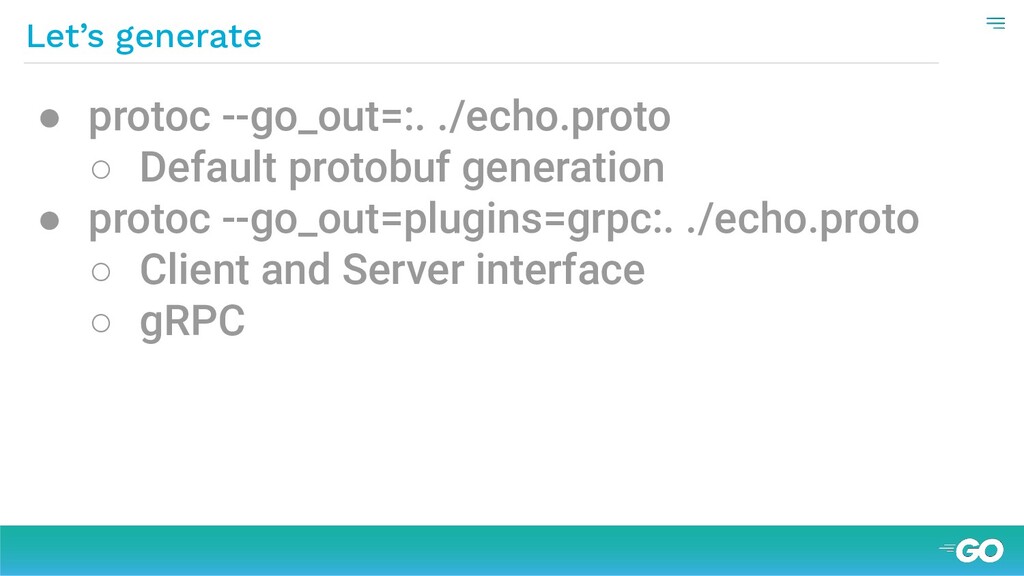Open the hamburger menu icon

click(995, 24)
